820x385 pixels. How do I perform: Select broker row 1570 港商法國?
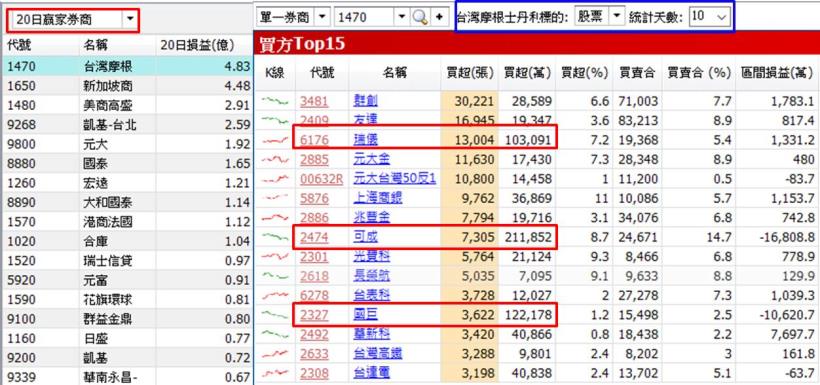pos(128,222)
